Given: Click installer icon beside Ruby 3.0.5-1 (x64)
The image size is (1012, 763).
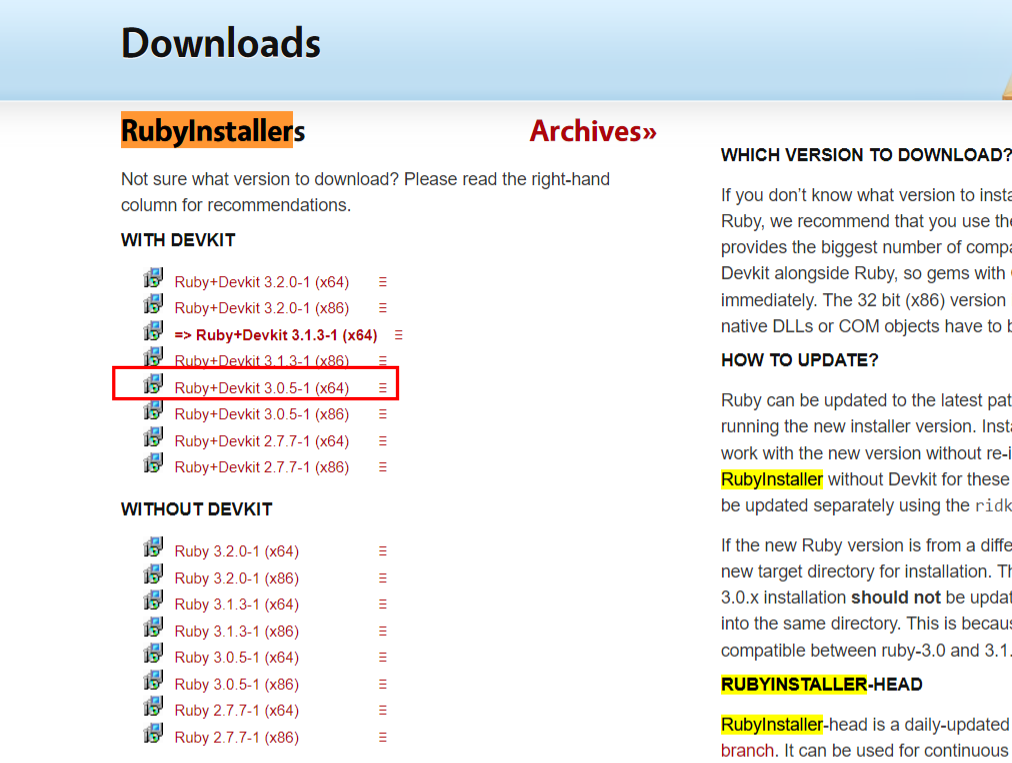Looking at the screenshot, I should coord(153,654).
